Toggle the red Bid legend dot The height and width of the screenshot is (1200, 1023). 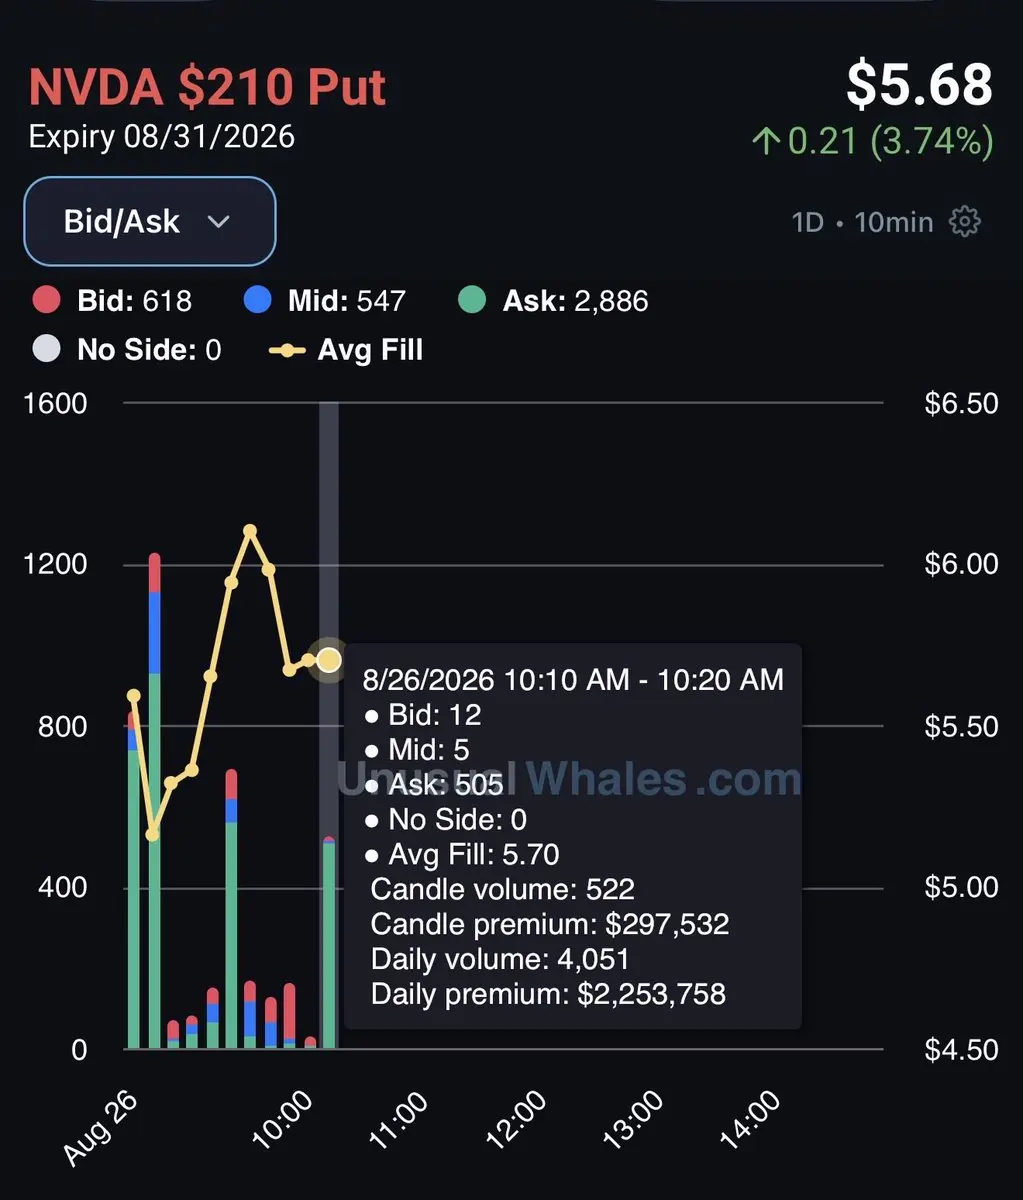(x=46, y=300)
